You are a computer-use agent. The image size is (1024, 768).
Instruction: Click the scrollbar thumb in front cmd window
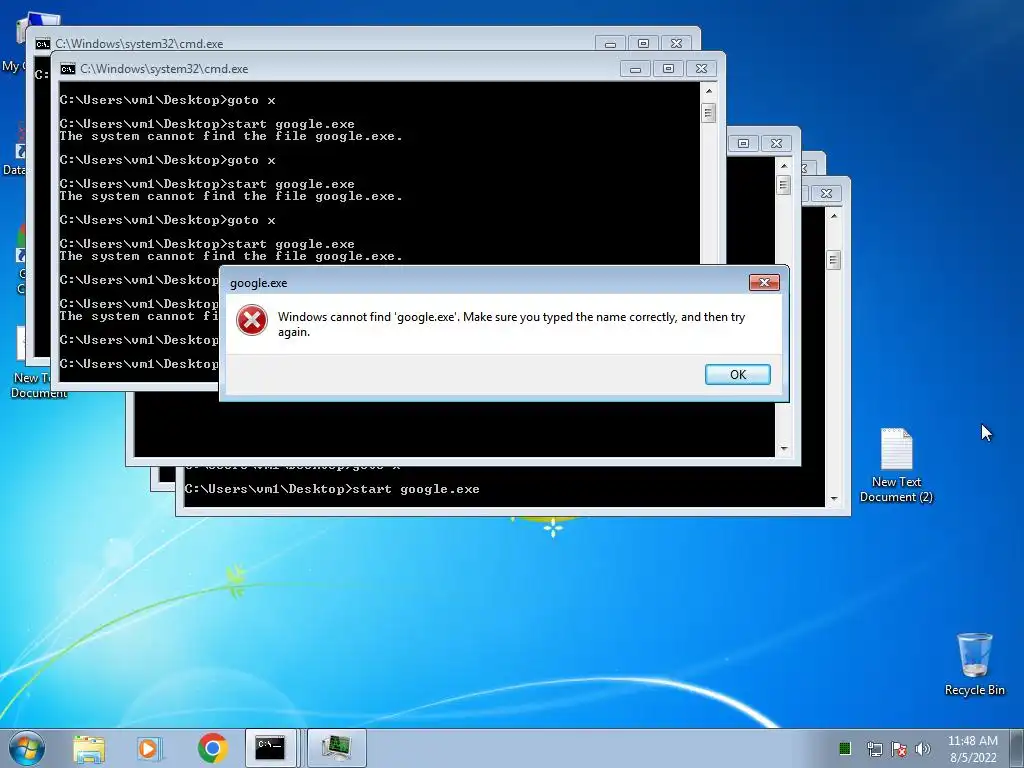point(709,112)
